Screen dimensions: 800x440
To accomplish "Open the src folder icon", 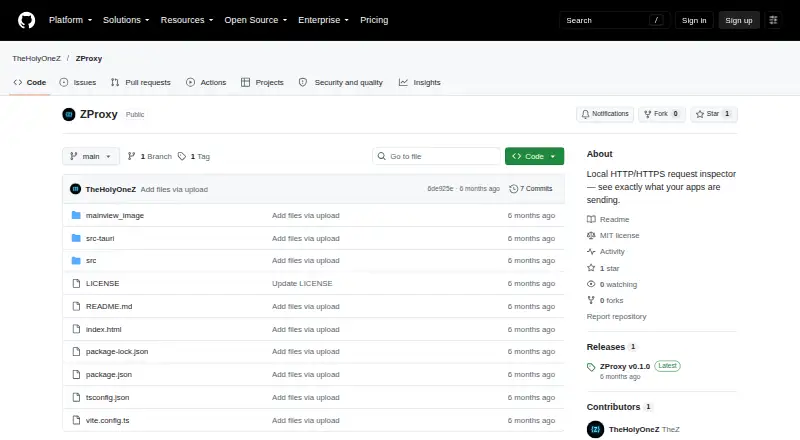I will tap(76, 261).
